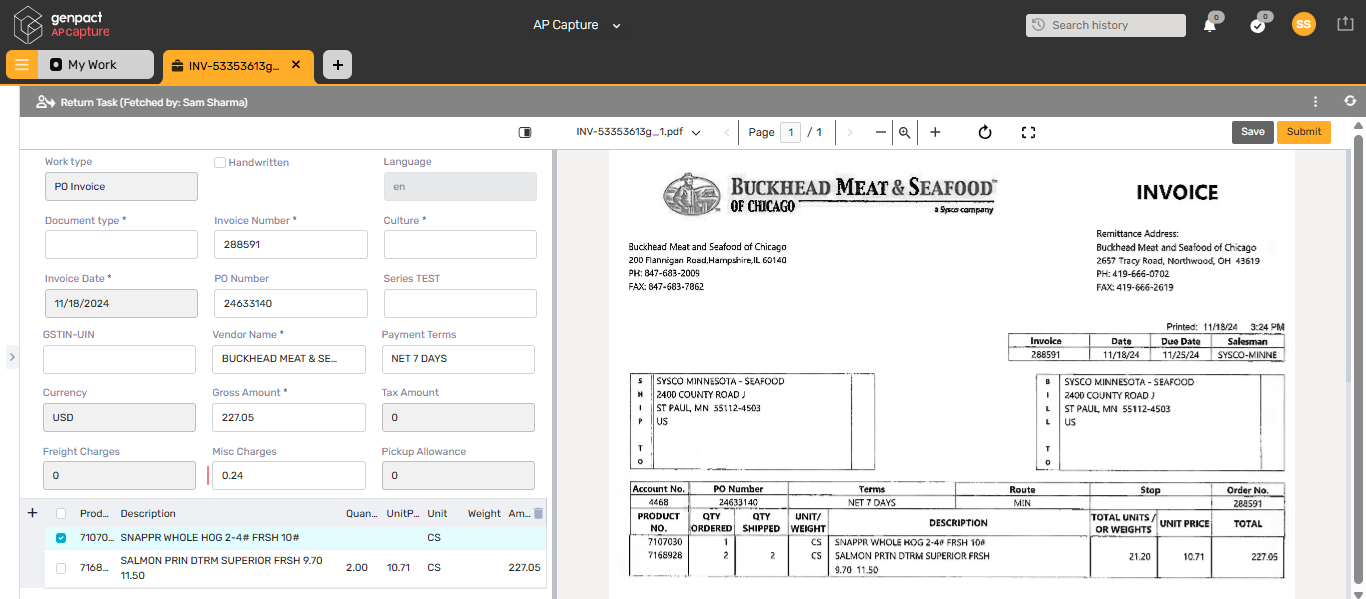Rotate the PDF document

tap(985, 132)
